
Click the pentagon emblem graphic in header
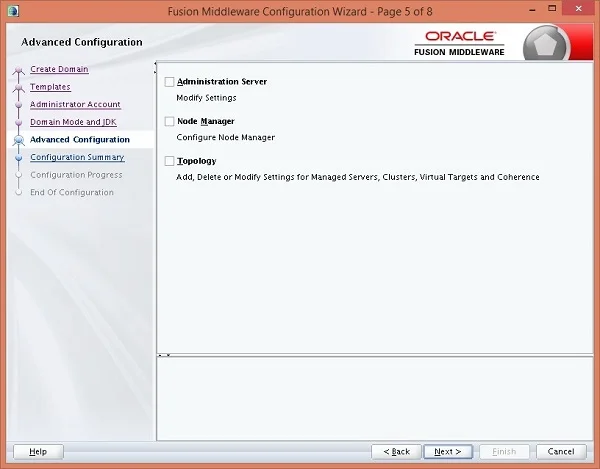pyautogui.click(x=546, y=44)
